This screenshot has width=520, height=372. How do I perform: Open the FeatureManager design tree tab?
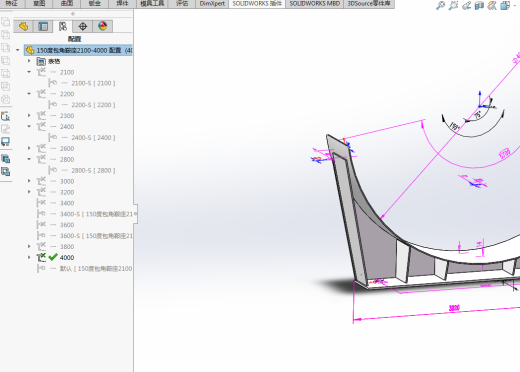(x=23, y=26)
